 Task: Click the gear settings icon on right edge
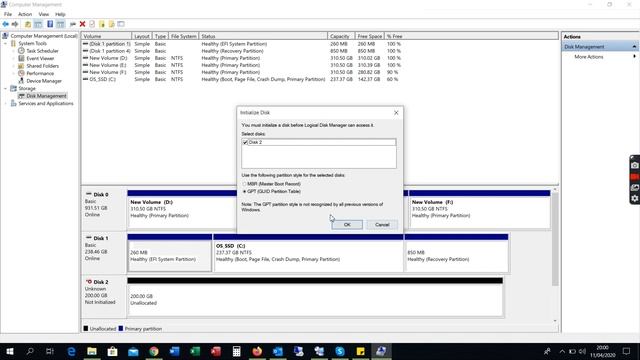click(x=634, y=198)
